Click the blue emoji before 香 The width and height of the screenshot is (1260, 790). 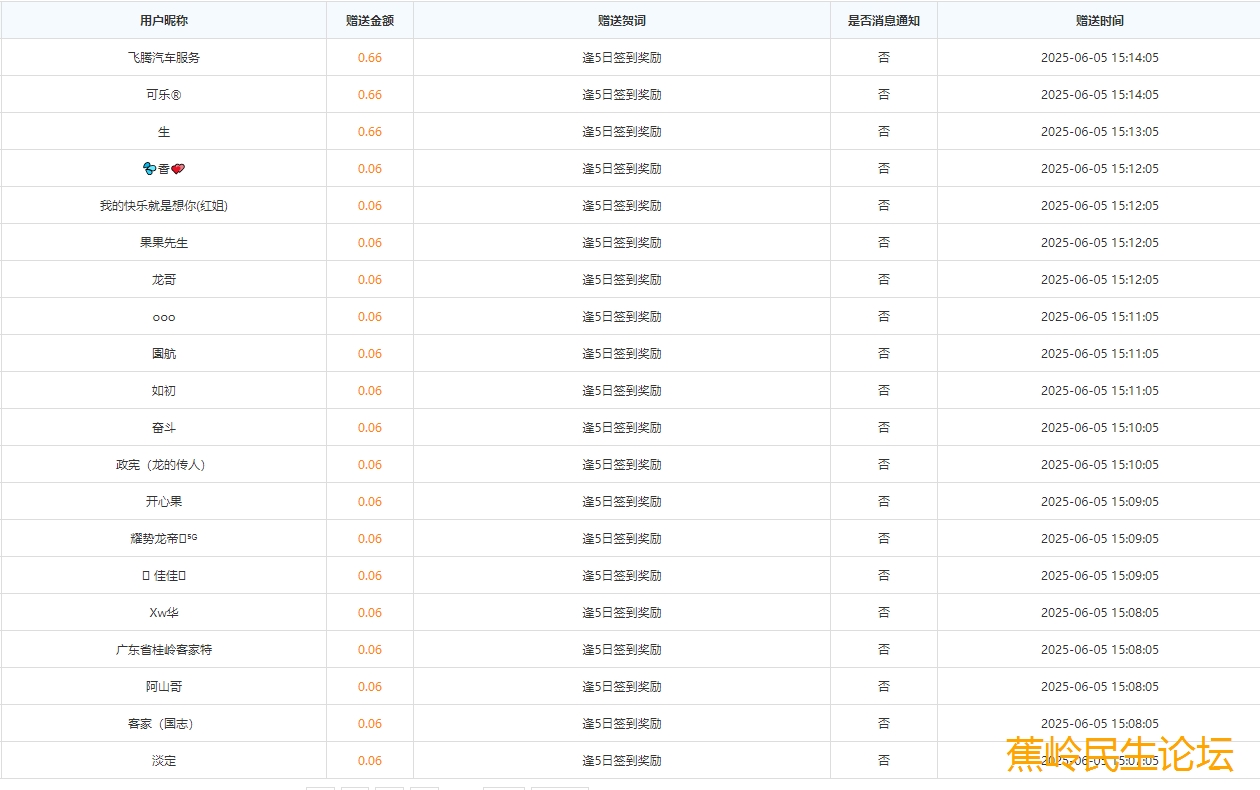tap(150, 169)
